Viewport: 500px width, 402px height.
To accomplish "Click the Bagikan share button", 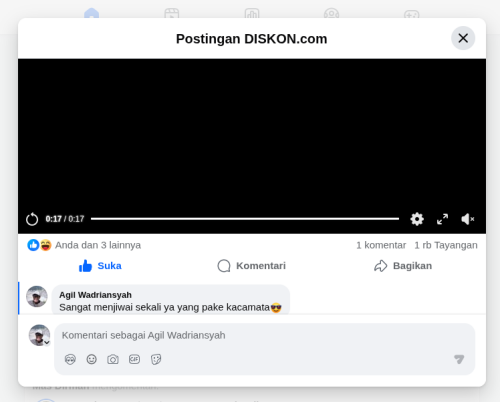I will (x=403, y=266).
